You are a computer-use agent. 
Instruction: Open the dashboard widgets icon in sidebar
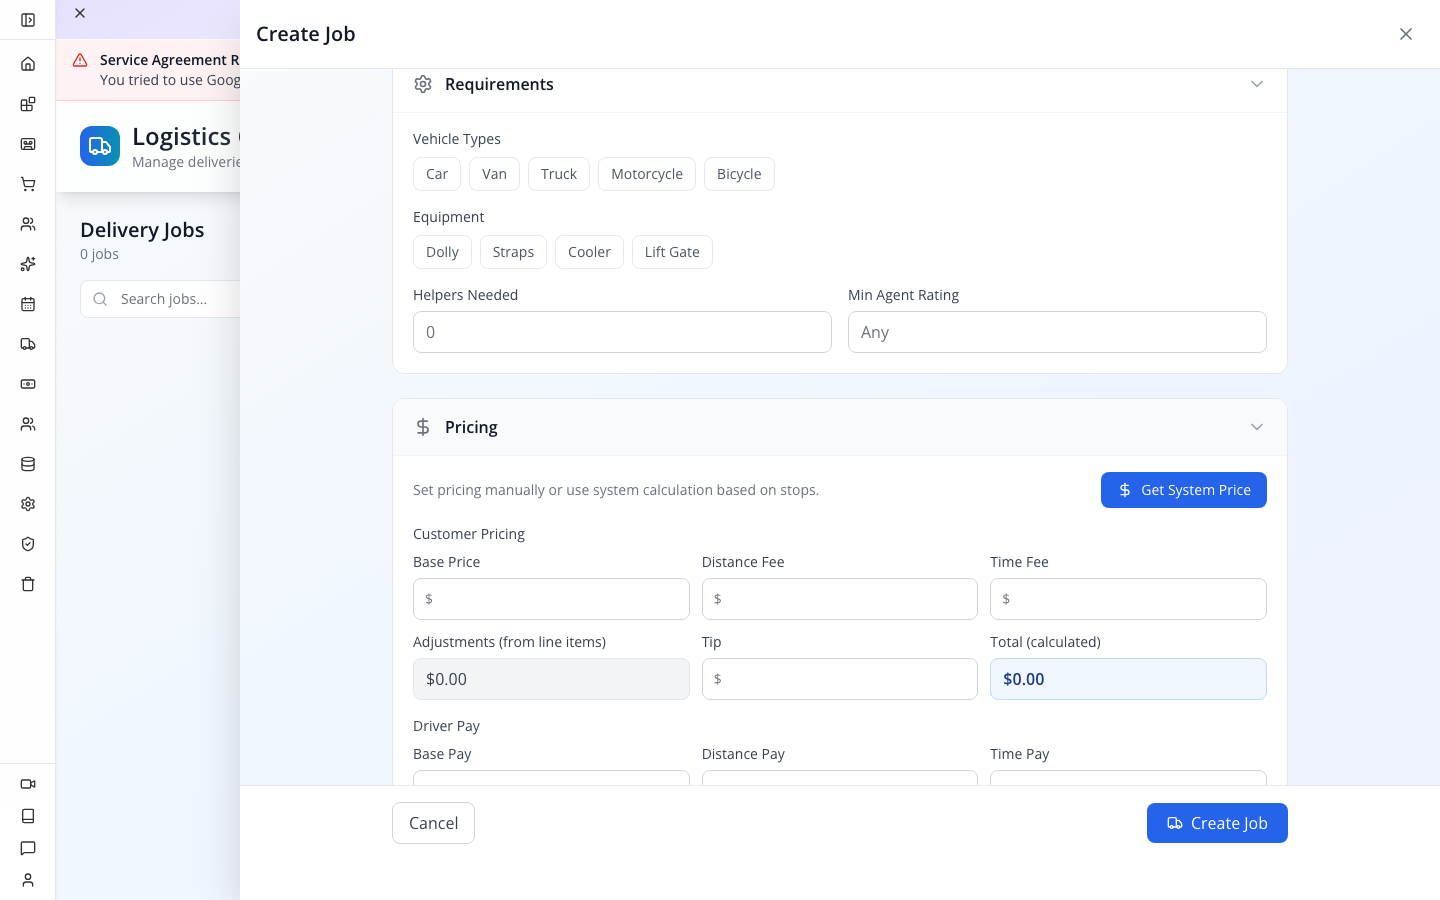pyautogui.click(x=28, y=104)
